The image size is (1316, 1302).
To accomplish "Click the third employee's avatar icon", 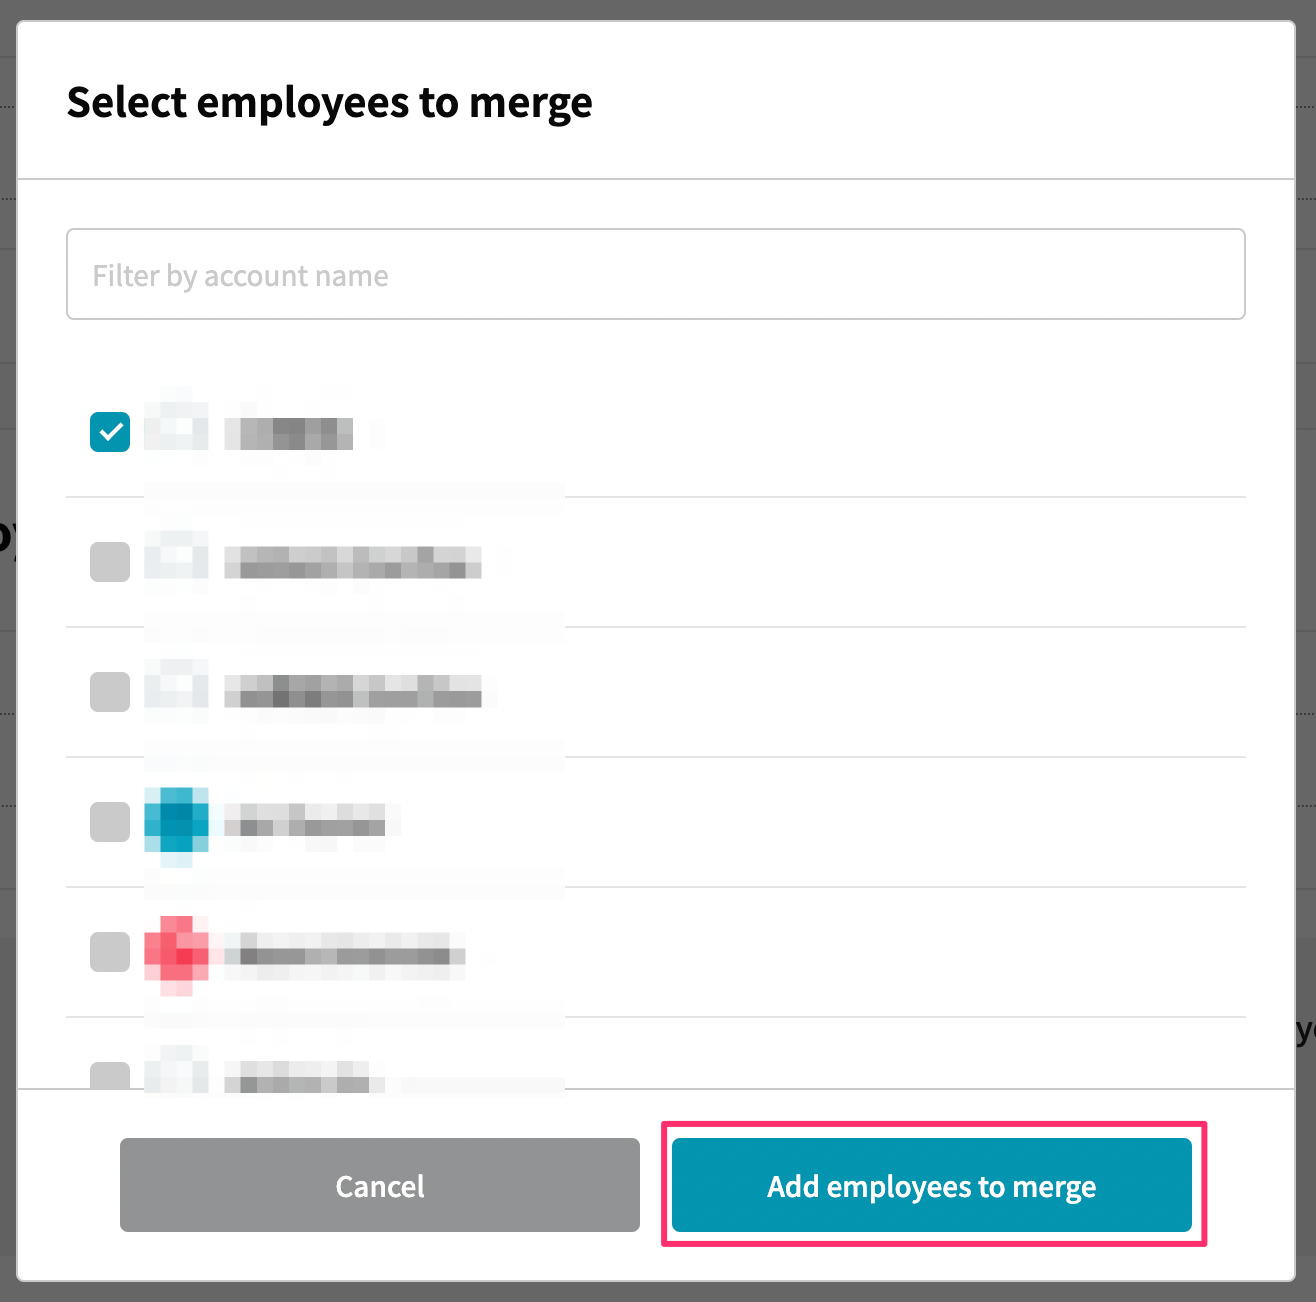I will [177, 688].
